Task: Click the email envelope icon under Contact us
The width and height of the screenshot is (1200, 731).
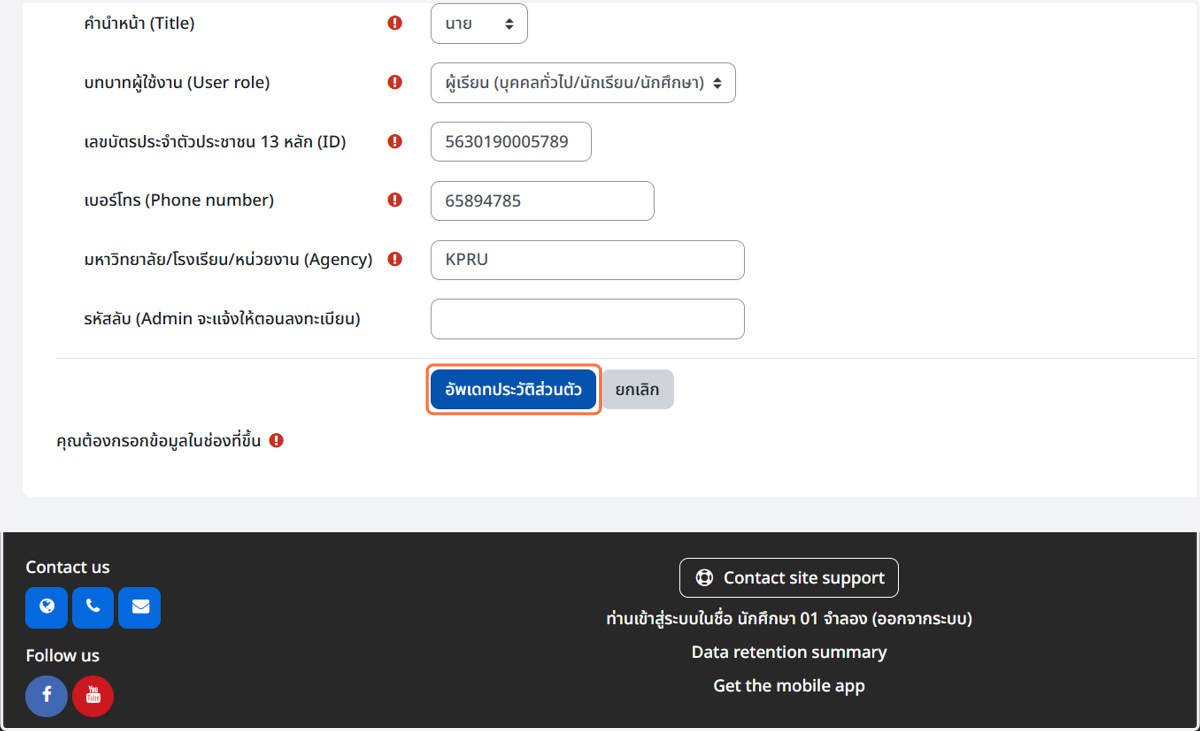Action: click(140, 607)
